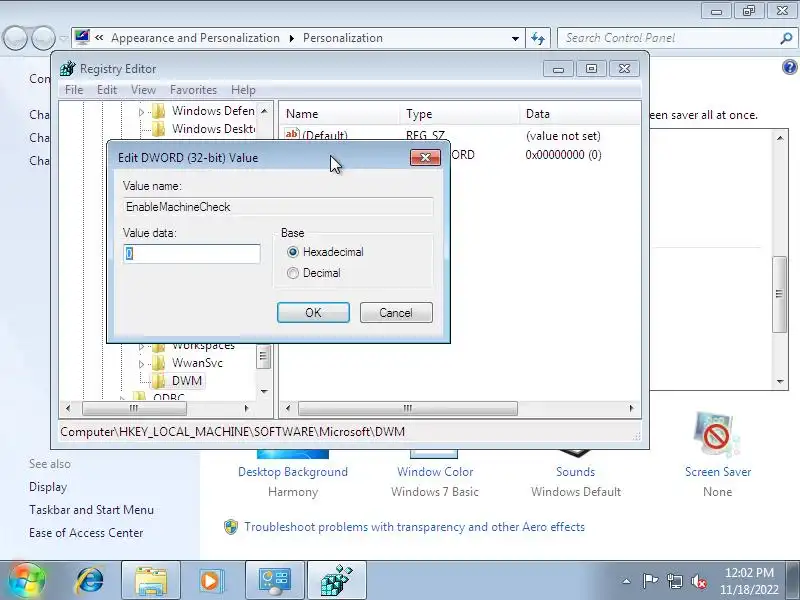The image size is (800, 600).
Task: Click the values pane horizontal scrollbar thumb
Action: [x=408, y=408]
